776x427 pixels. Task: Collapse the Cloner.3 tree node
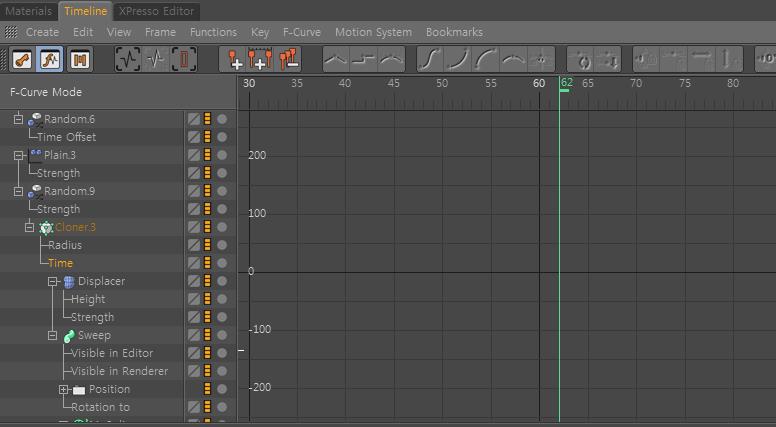(30, 227)
